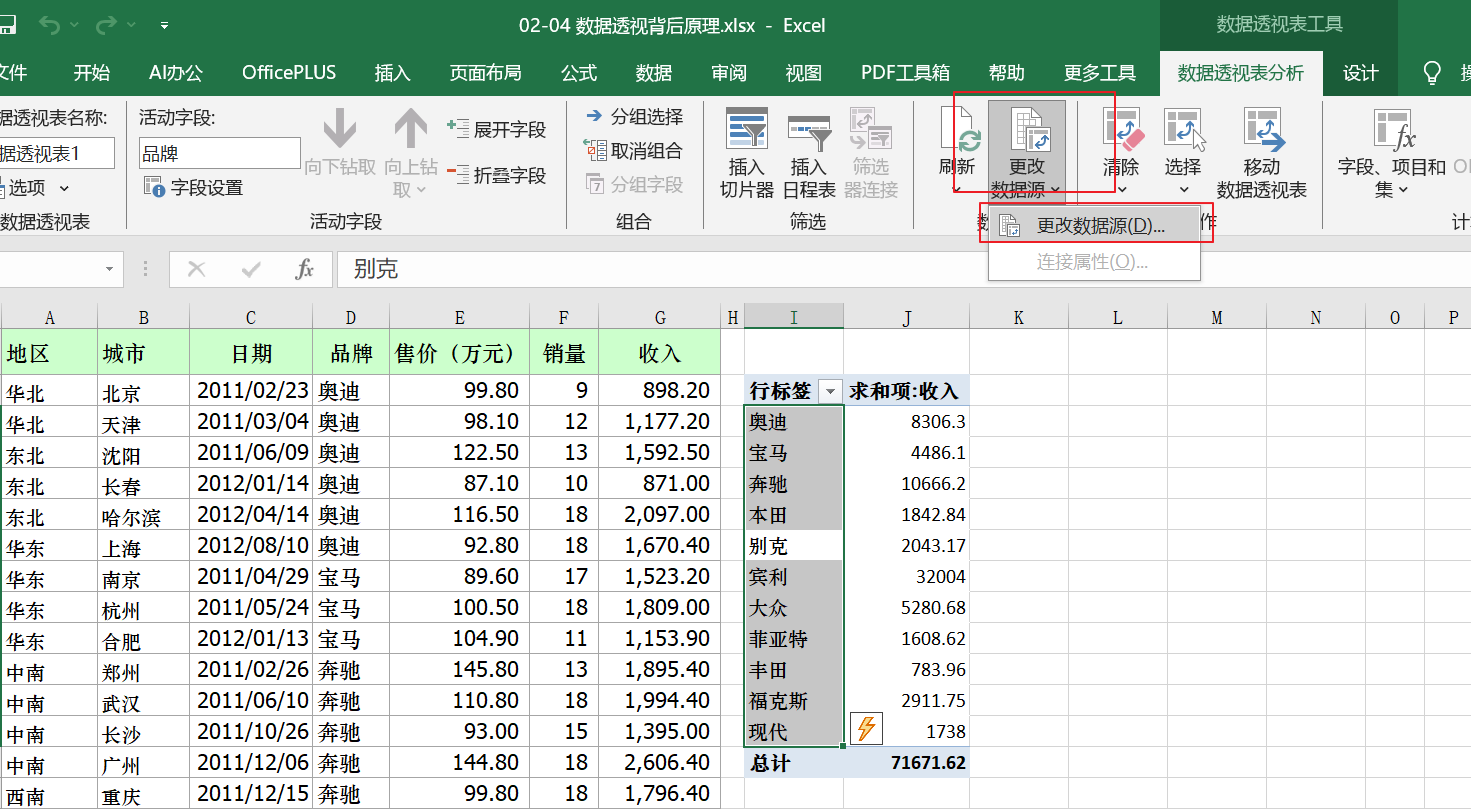Screen dimensions: 1471x809
Task: Open the arrow below 选择
Action: coord(1184,189)
